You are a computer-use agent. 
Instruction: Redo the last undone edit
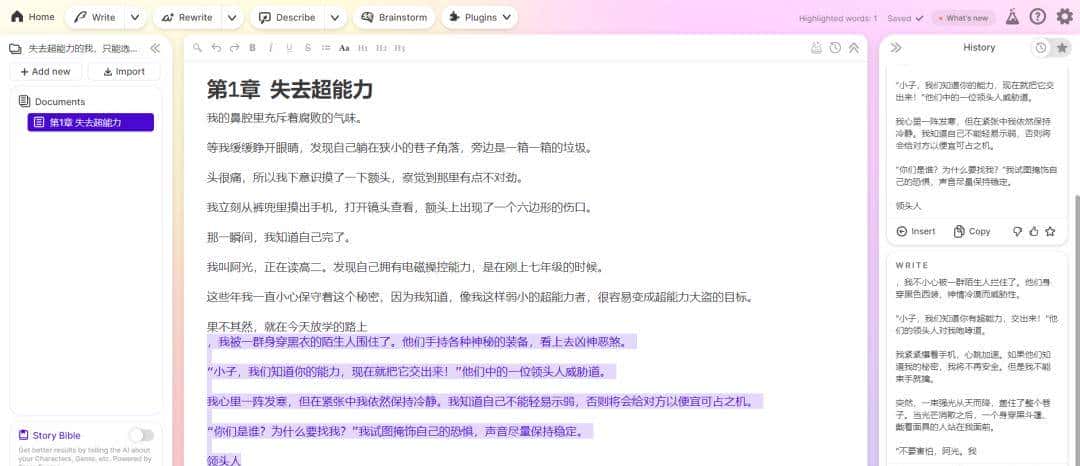point(234,47)
